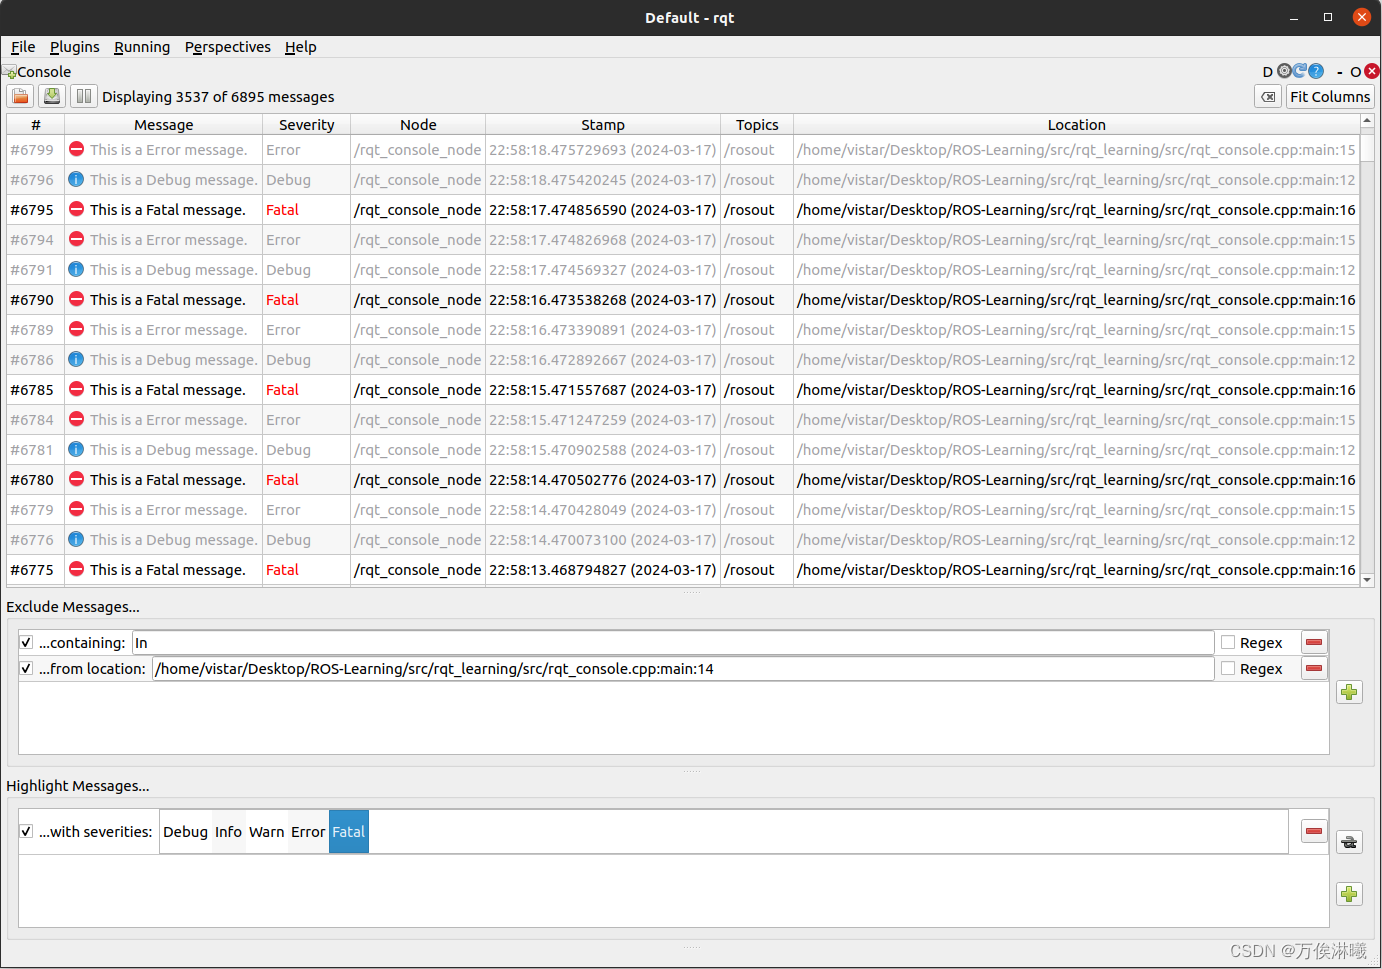Toggle the '...from location:' exclude filter checkbox
This screenshot has height=969, width=1382.
click(26, 669)
